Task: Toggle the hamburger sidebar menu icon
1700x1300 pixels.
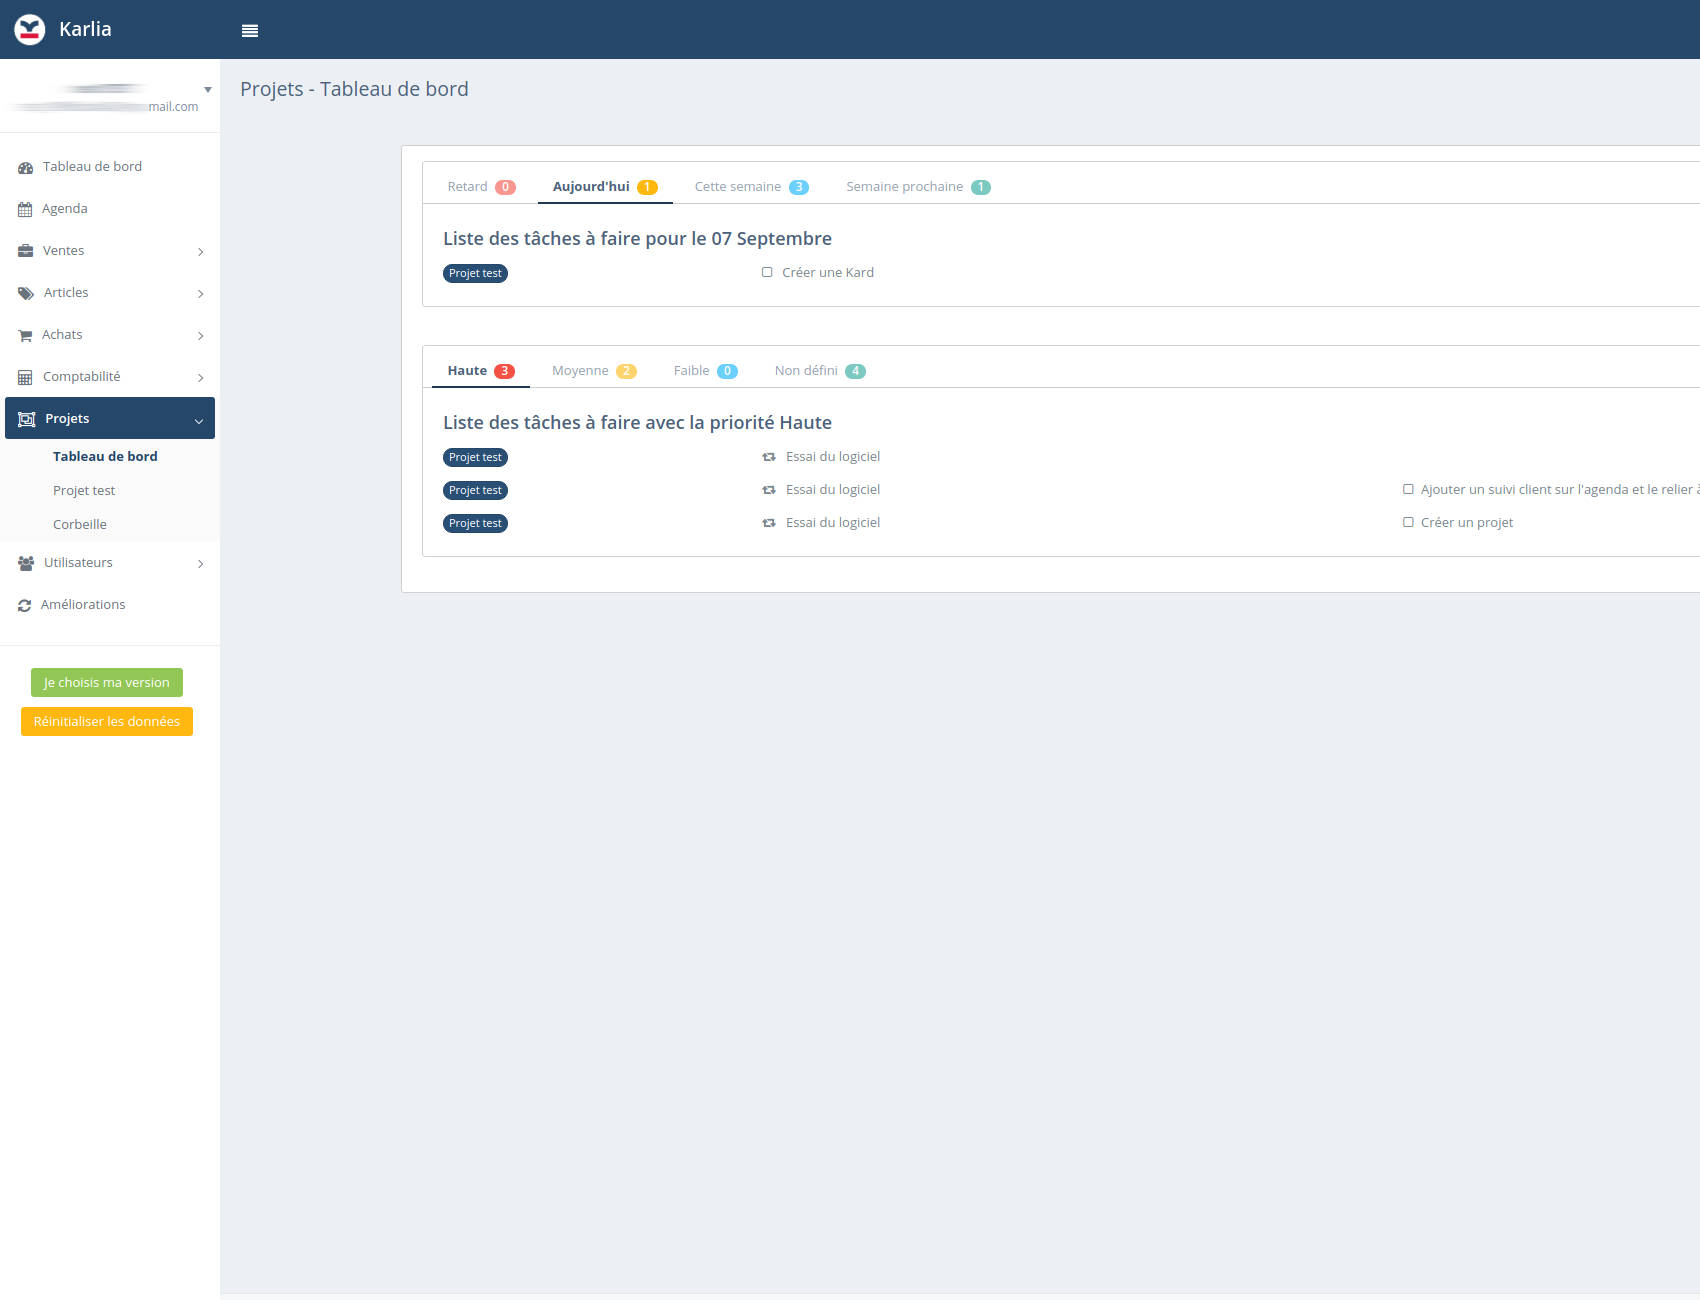Action: 250,31
